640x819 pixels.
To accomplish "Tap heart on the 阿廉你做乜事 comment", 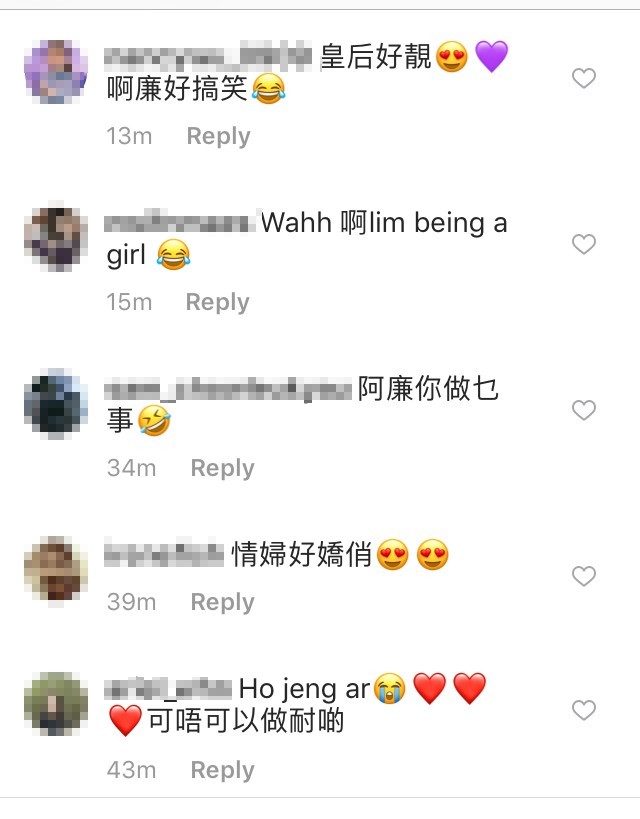I will (584, 410).
